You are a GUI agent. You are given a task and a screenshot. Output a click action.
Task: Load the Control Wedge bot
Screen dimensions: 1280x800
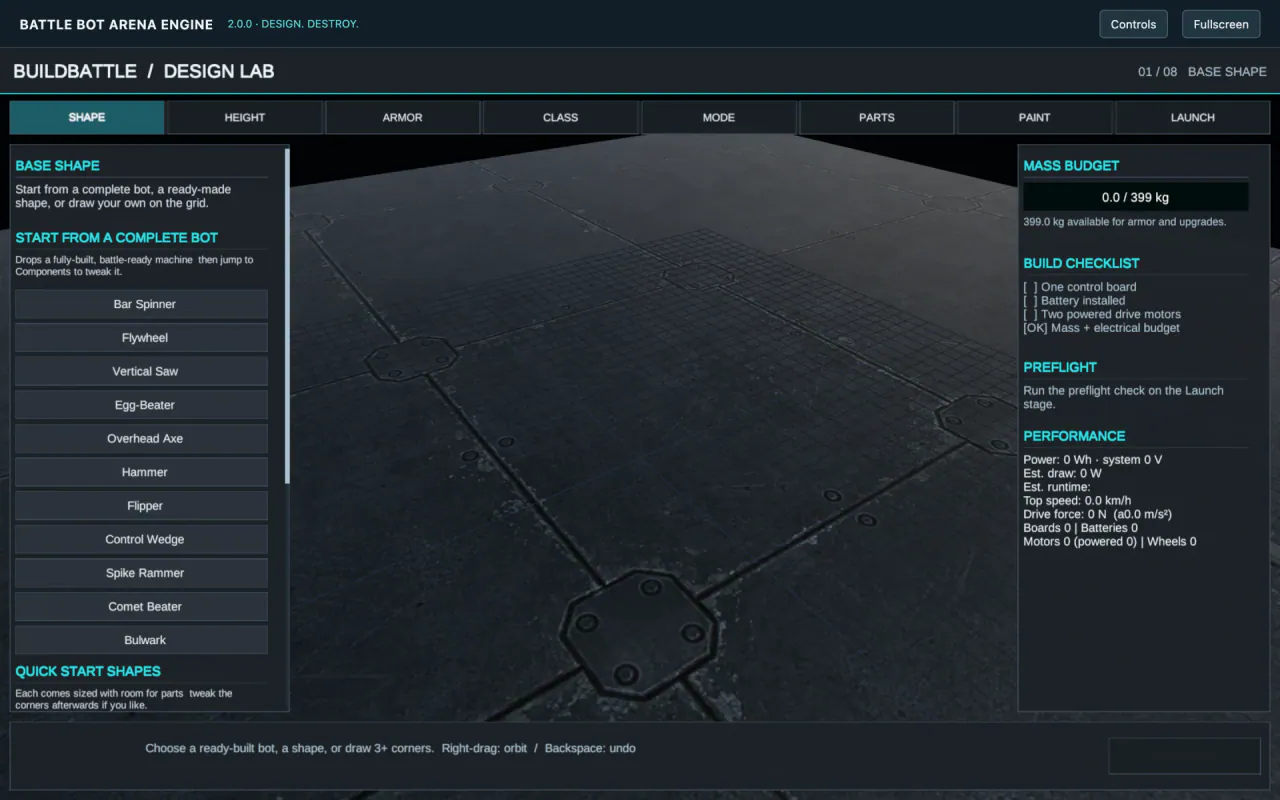pyautogui.click(x=141, y=539)
